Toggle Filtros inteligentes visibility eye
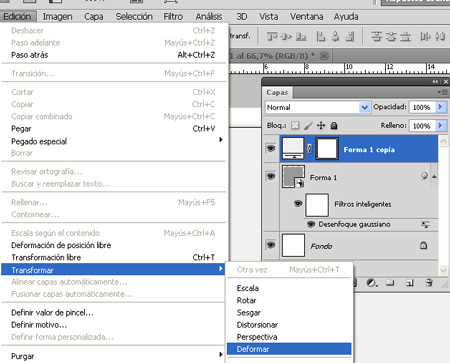Image resolution: width=450 pixels, height=363 pixels. (298, 203)
